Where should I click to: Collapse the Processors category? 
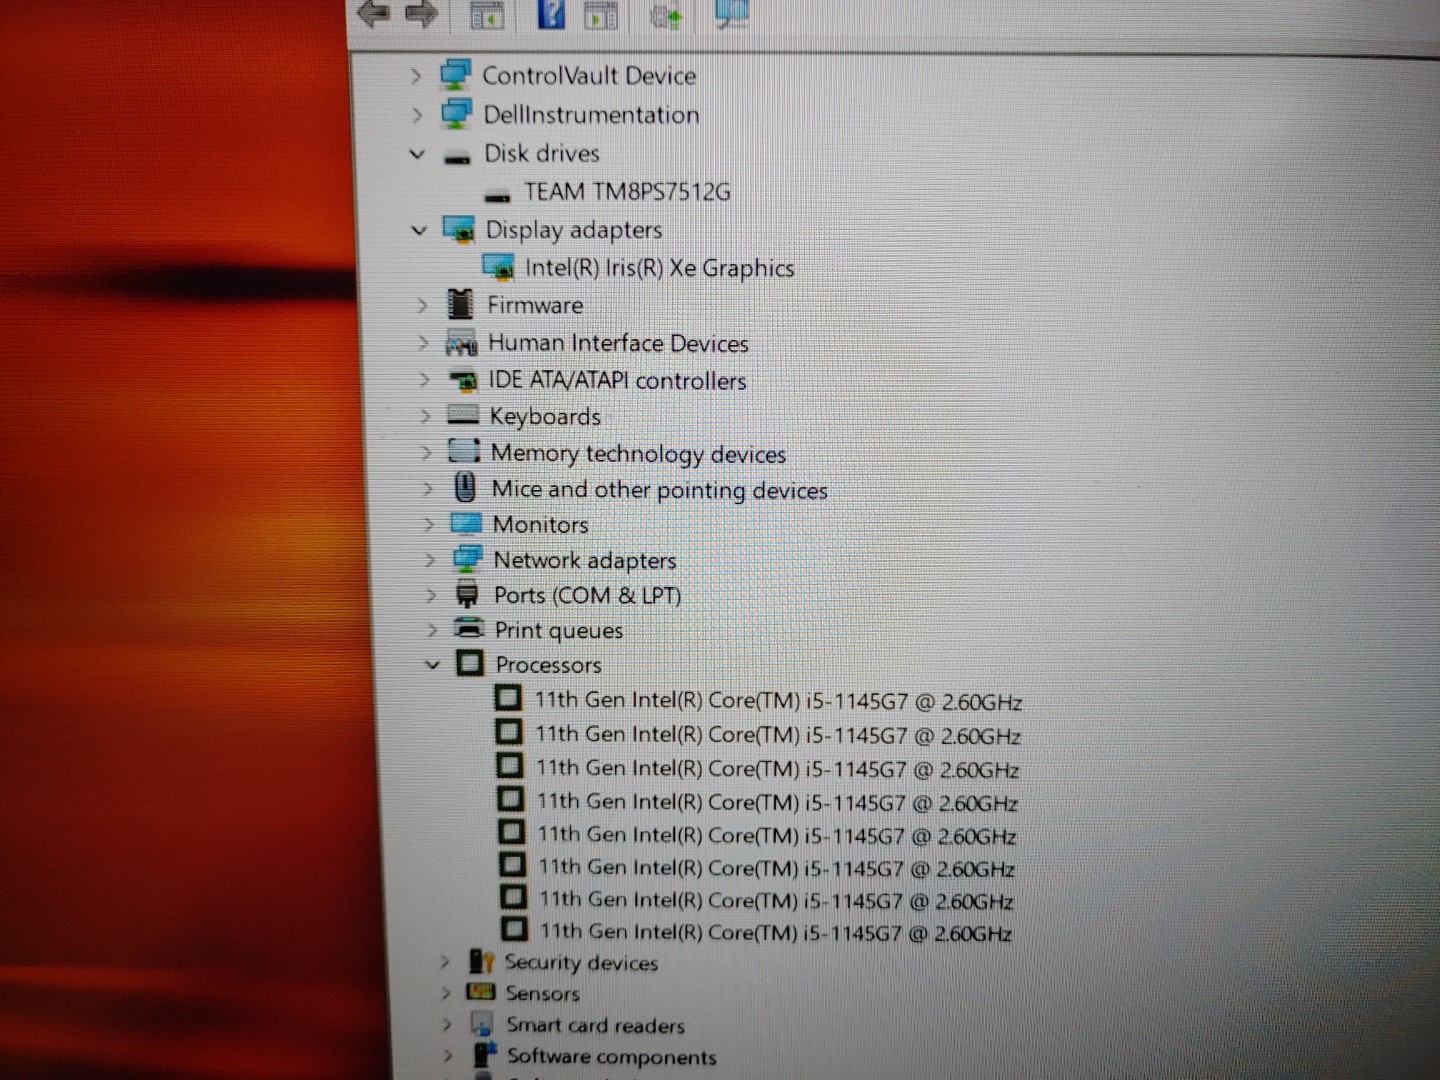tap(432, 664)
